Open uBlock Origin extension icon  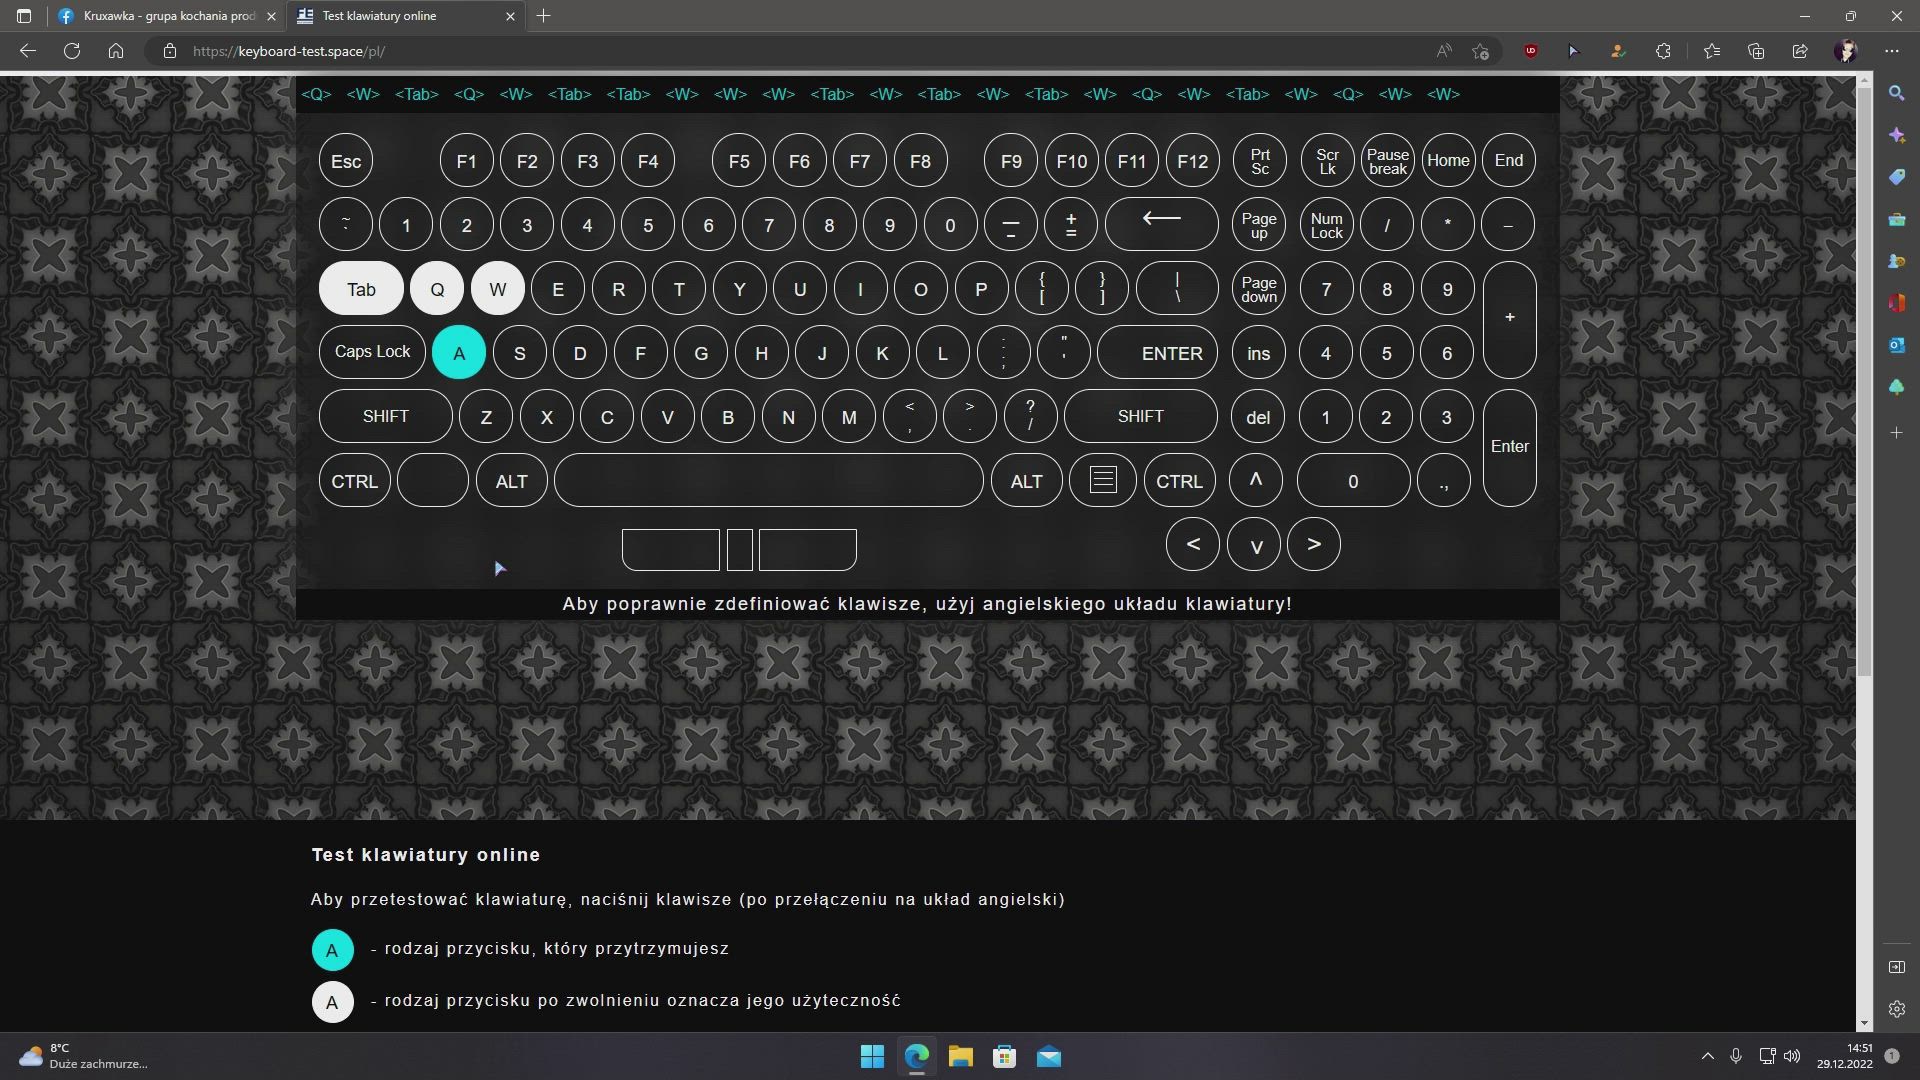pos(1530,51)
